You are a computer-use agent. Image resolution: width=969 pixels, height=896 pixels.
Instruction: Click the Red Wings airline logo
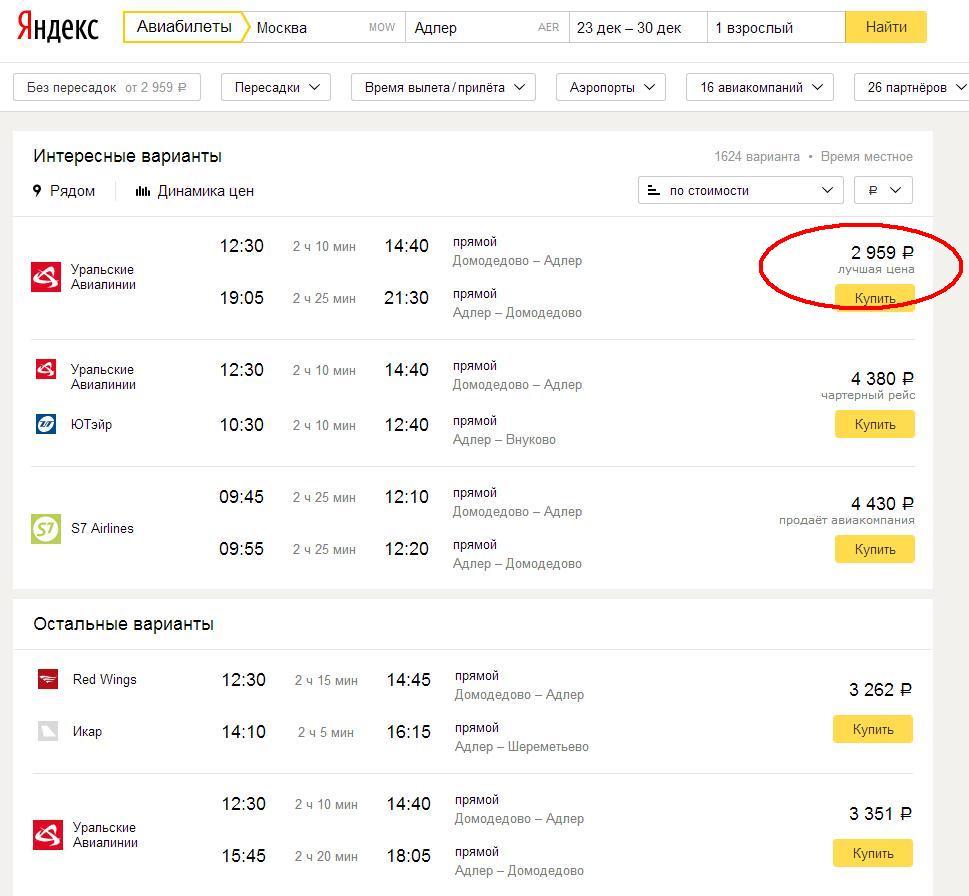tap(48, 679)
